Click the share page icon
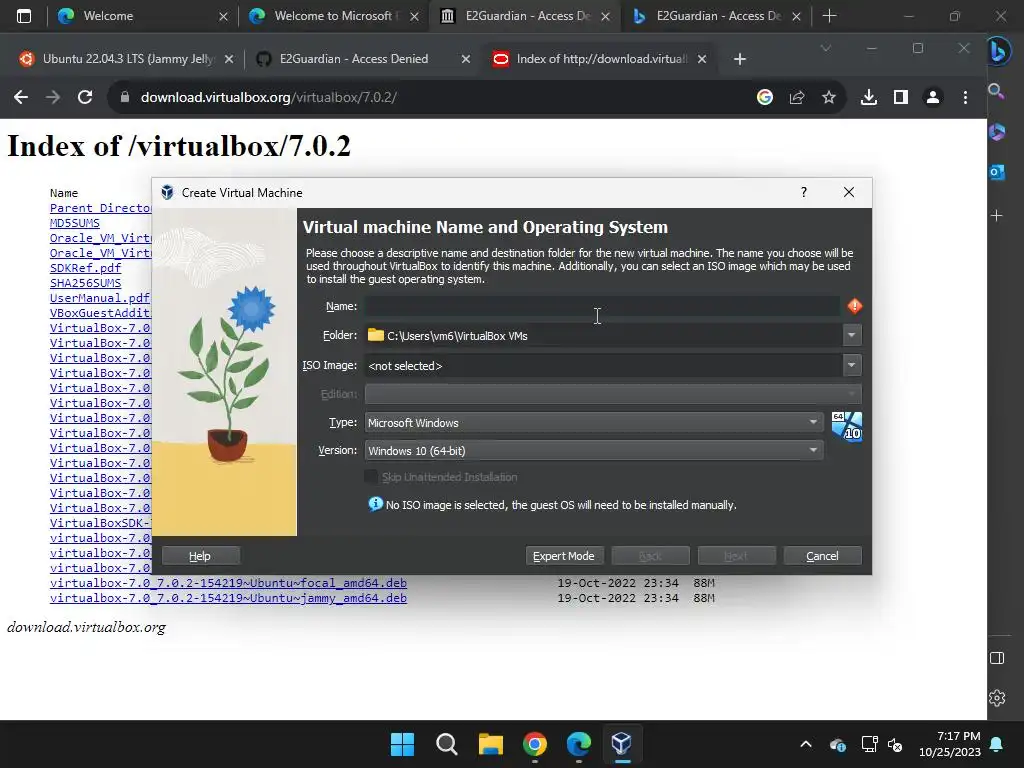The image size is (1024, 768). (x=797, y=97)
